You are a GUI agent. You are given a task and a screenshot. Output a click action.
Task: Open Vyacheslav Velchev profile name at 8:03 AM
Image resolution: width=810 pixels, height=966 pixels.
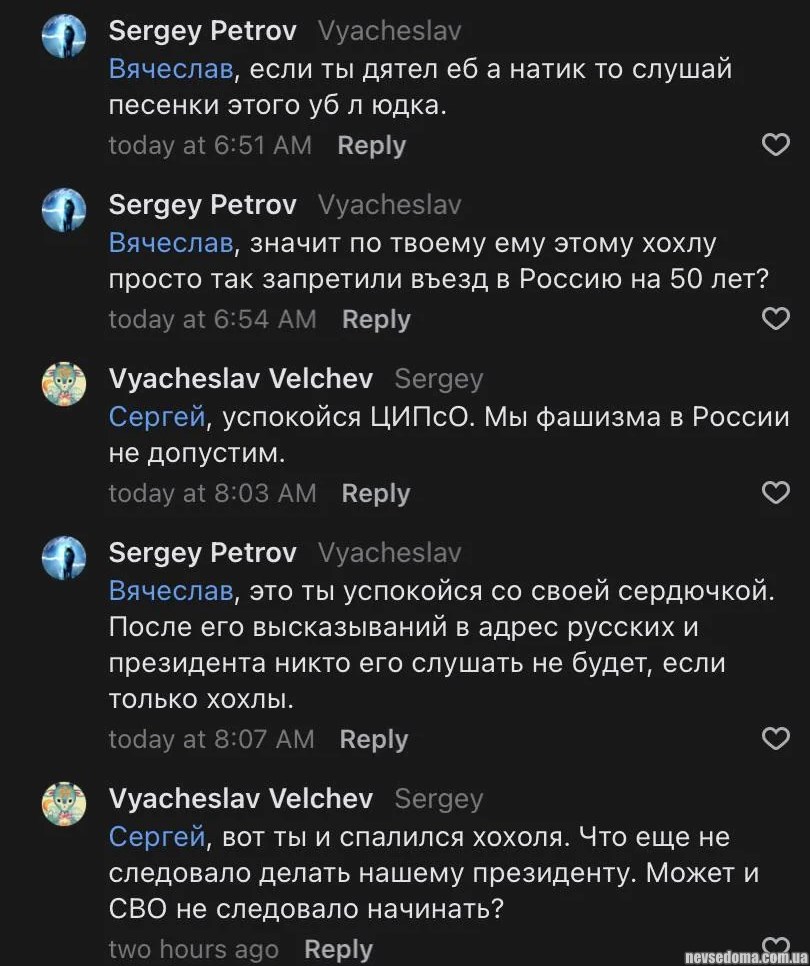coord(240,379)
